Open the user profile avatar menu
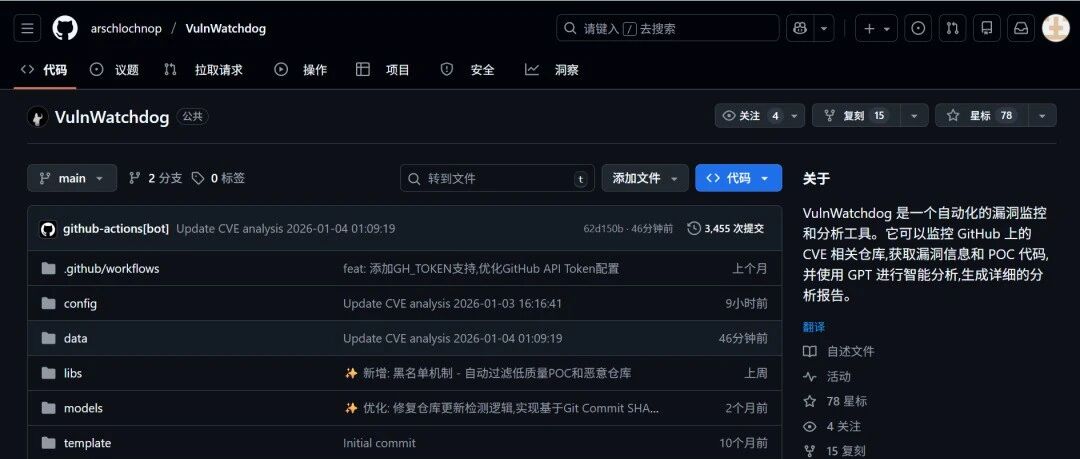Screen dimensions: 1080x459 pos(1055,28)
